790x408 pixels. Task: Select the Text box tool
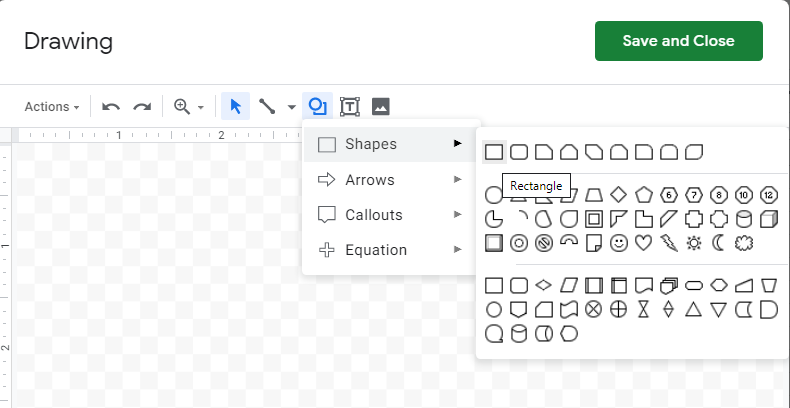[349, 106]
